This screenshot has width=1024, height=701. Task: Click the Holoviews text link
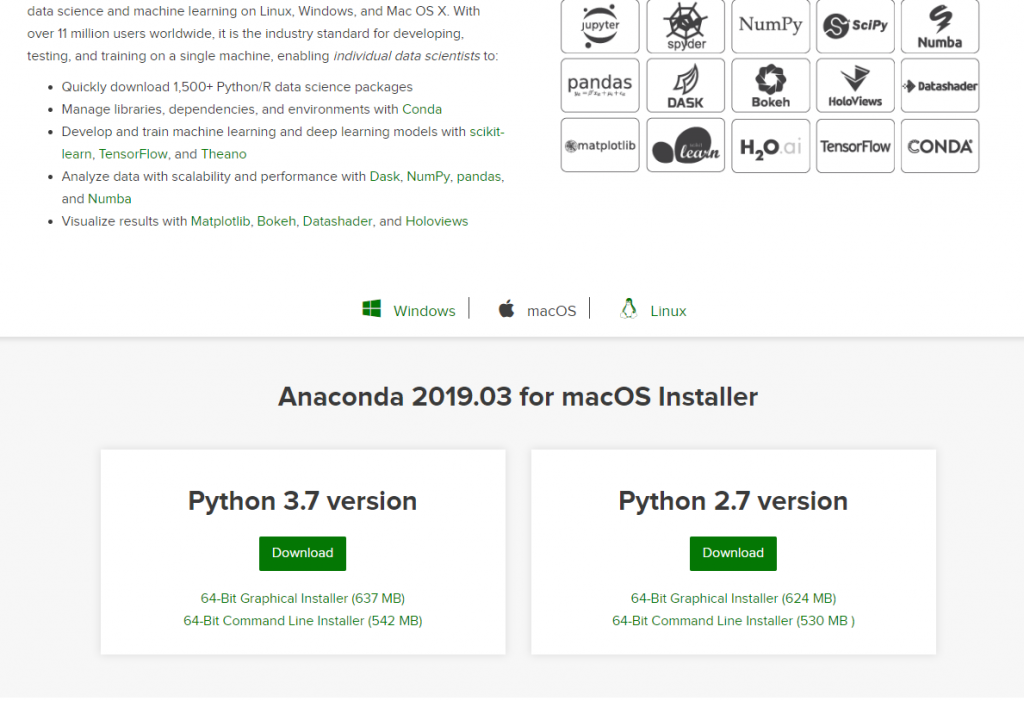click(x=437, y=221)
